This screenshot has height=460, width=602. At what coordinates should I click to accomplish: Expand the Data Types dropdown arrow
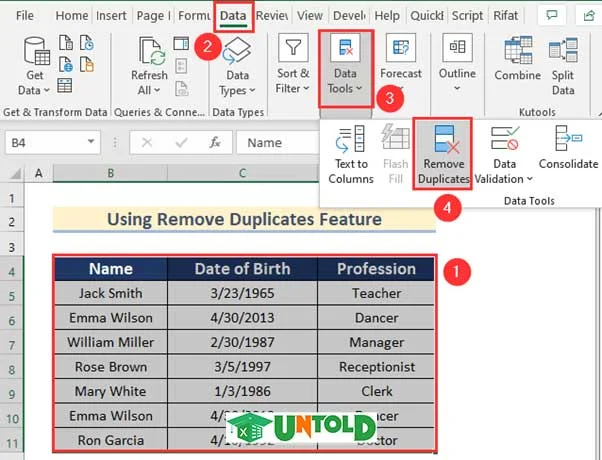(252, 91)
